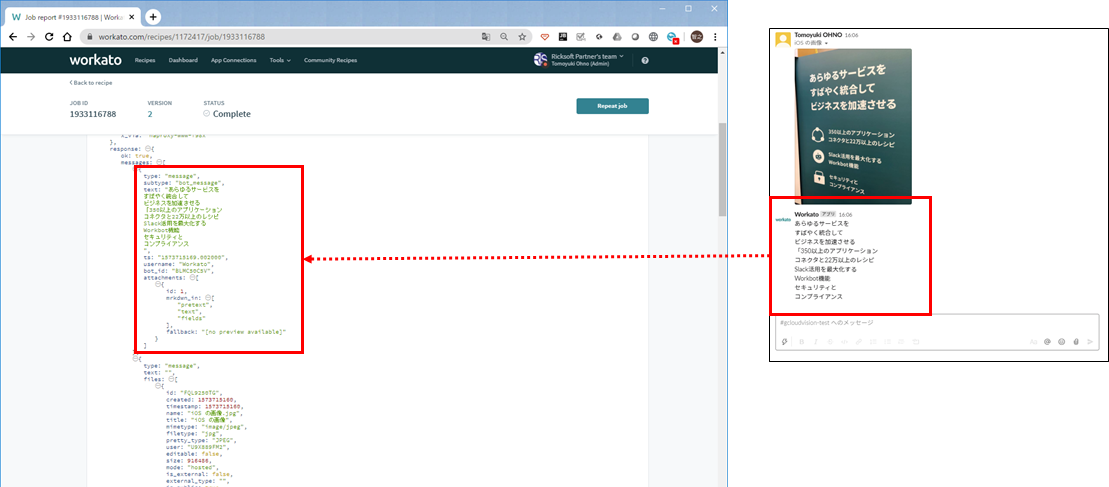Image resolution: width=1109 pixels, height=487 pixels.
Task: Open a new browser tab
Action: coord(153,16)
